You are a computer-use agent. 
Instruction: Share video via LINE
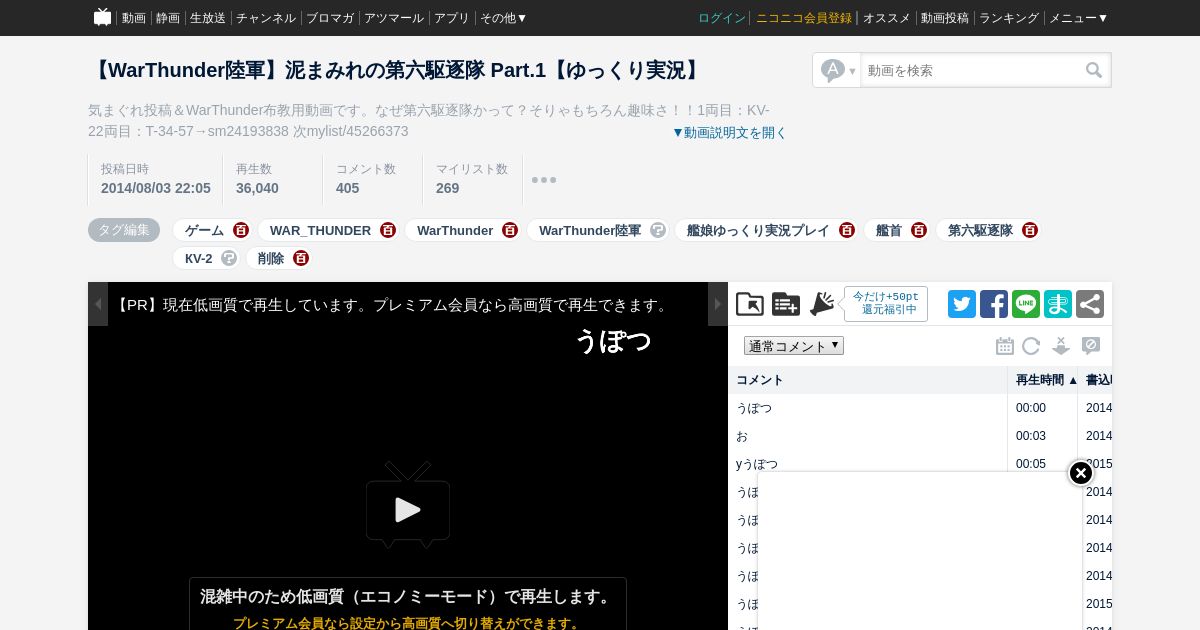[1026, 304]
